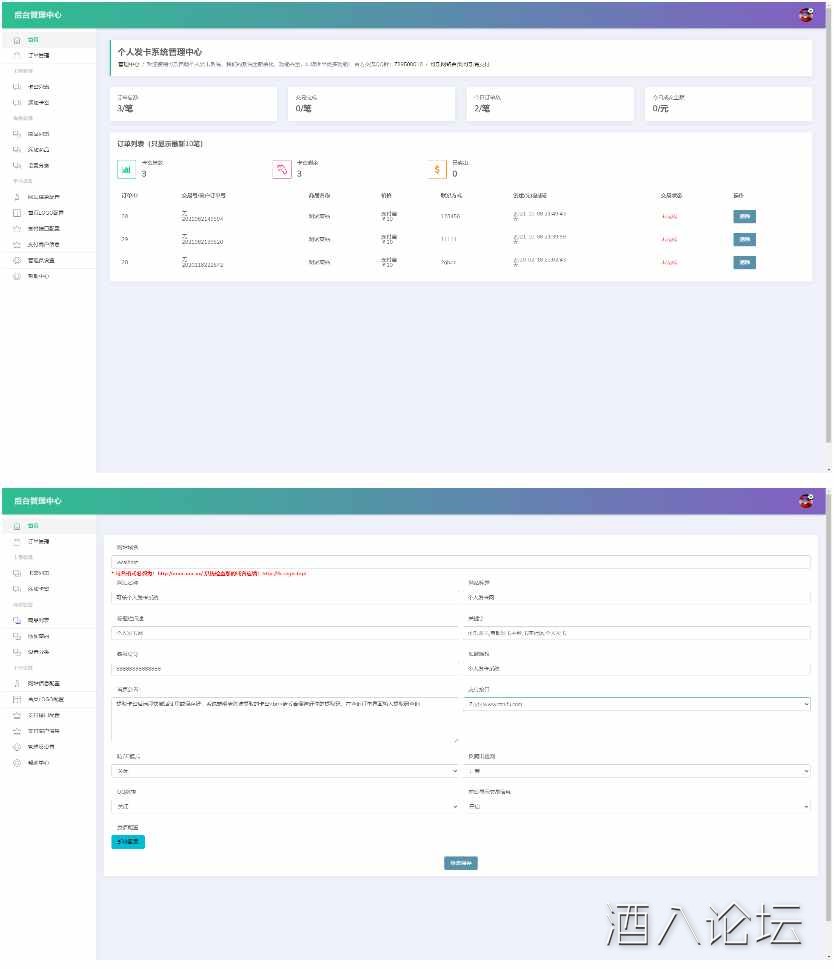Click the blue action button in last order row
This screenshot has width=834, height=969.
[x=744, y=262]
